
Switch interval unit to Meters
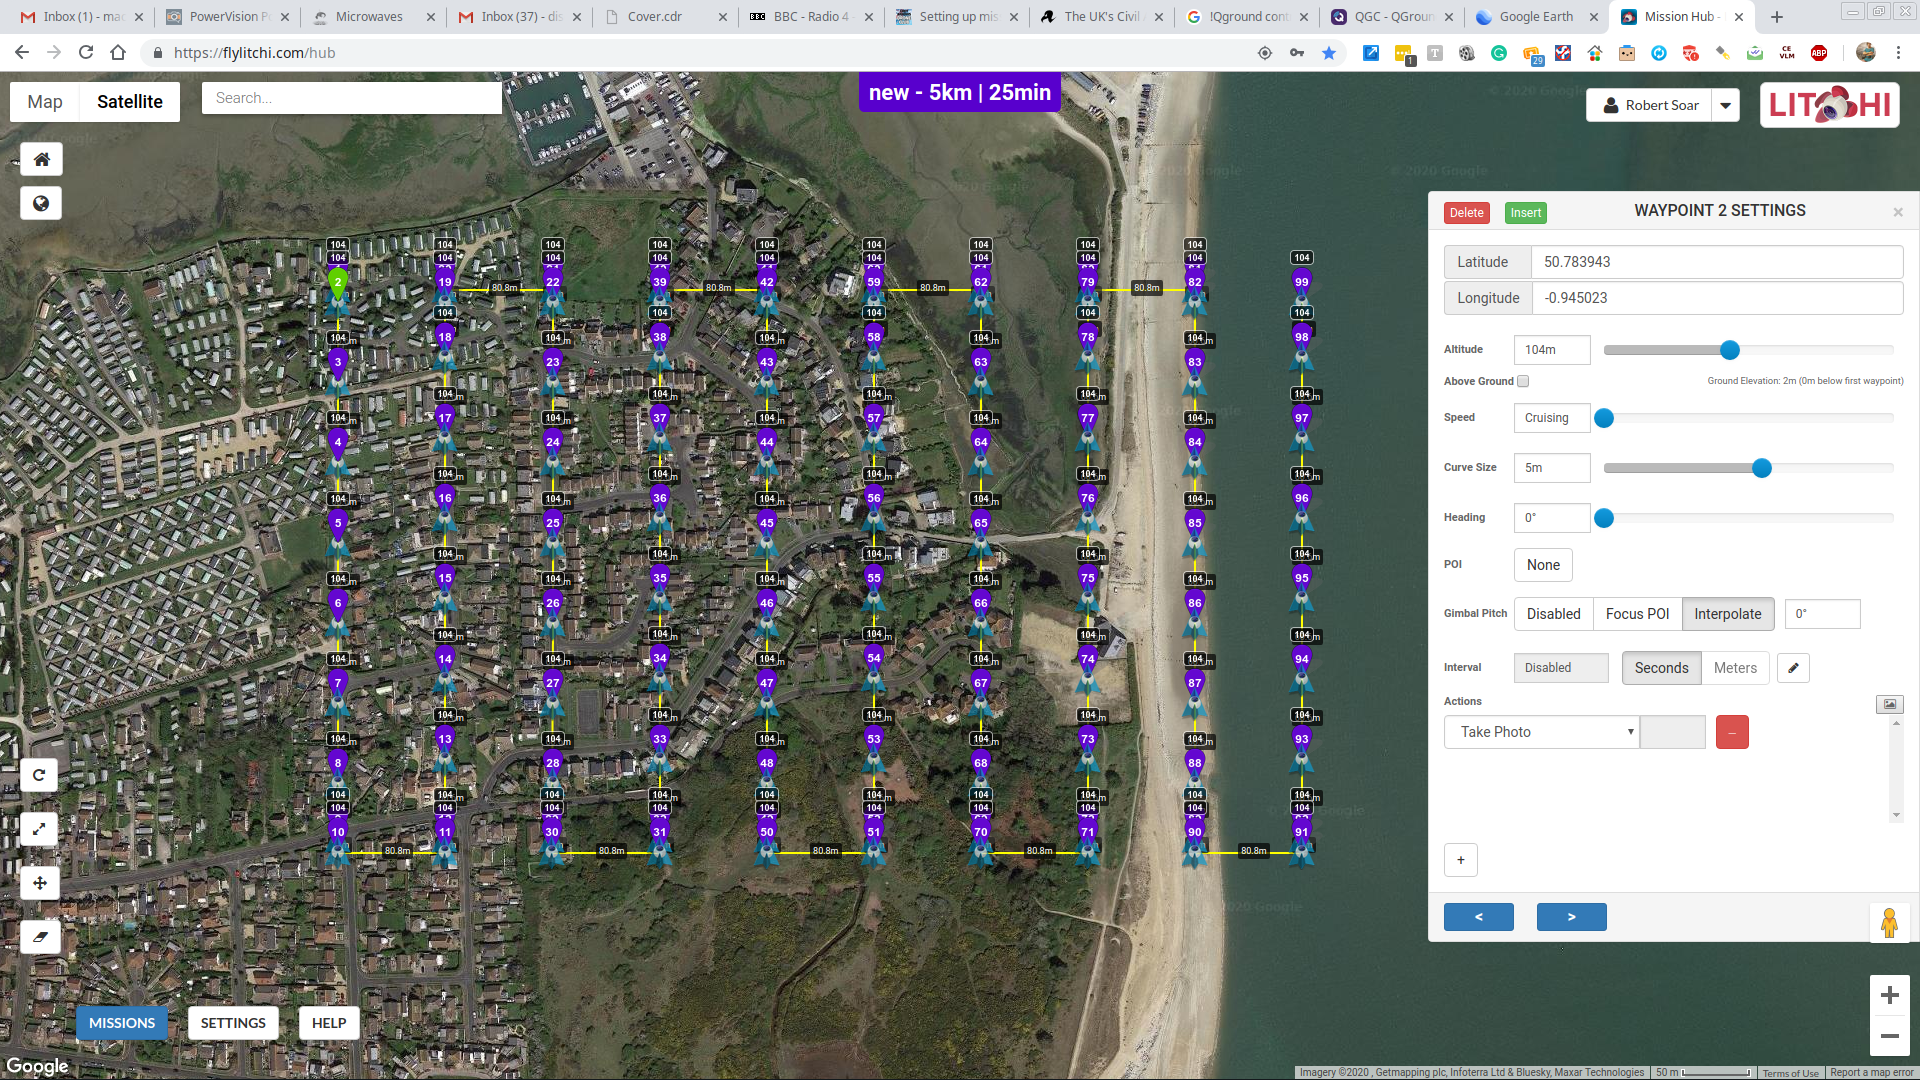pyautogui.click(x=1734, y=668)
